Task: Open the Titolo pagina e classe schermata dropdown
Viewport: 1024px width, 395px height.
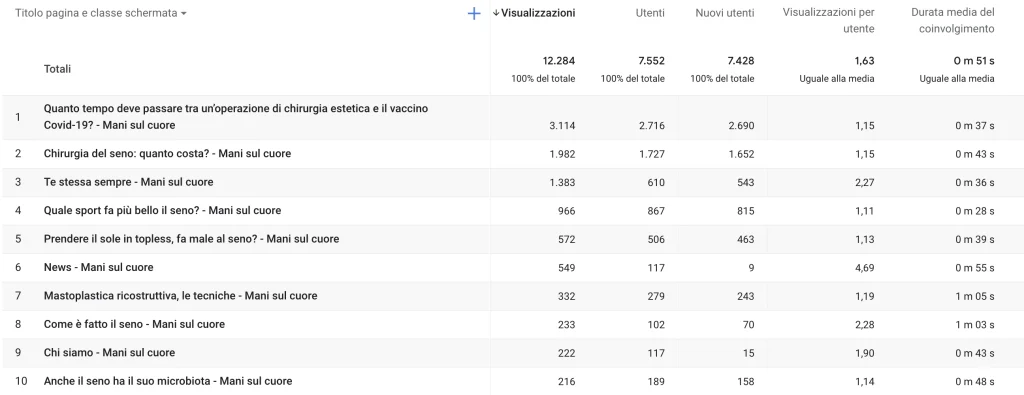Action: point(101,13)
